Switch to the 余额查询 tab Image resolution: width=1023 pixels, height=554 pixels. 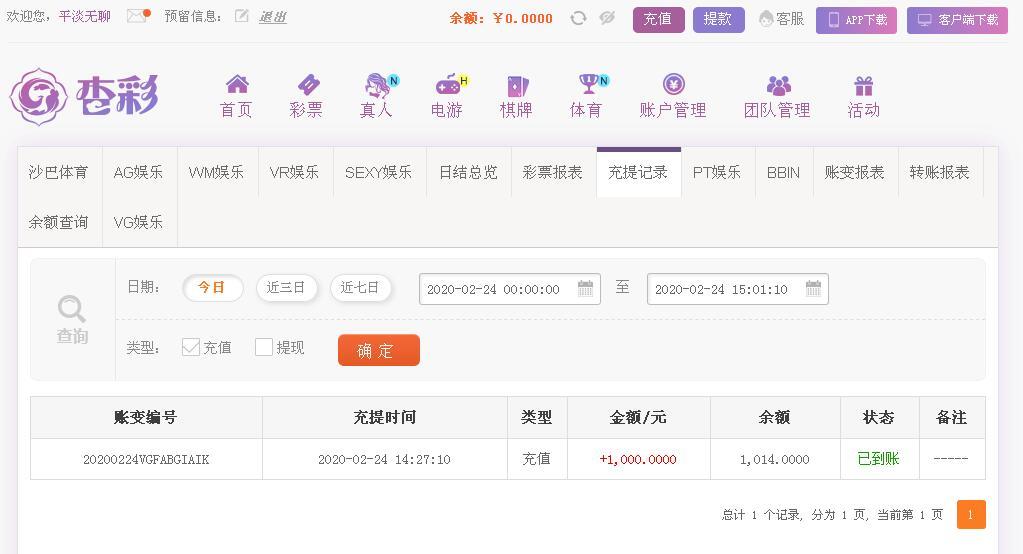(59, 223)
